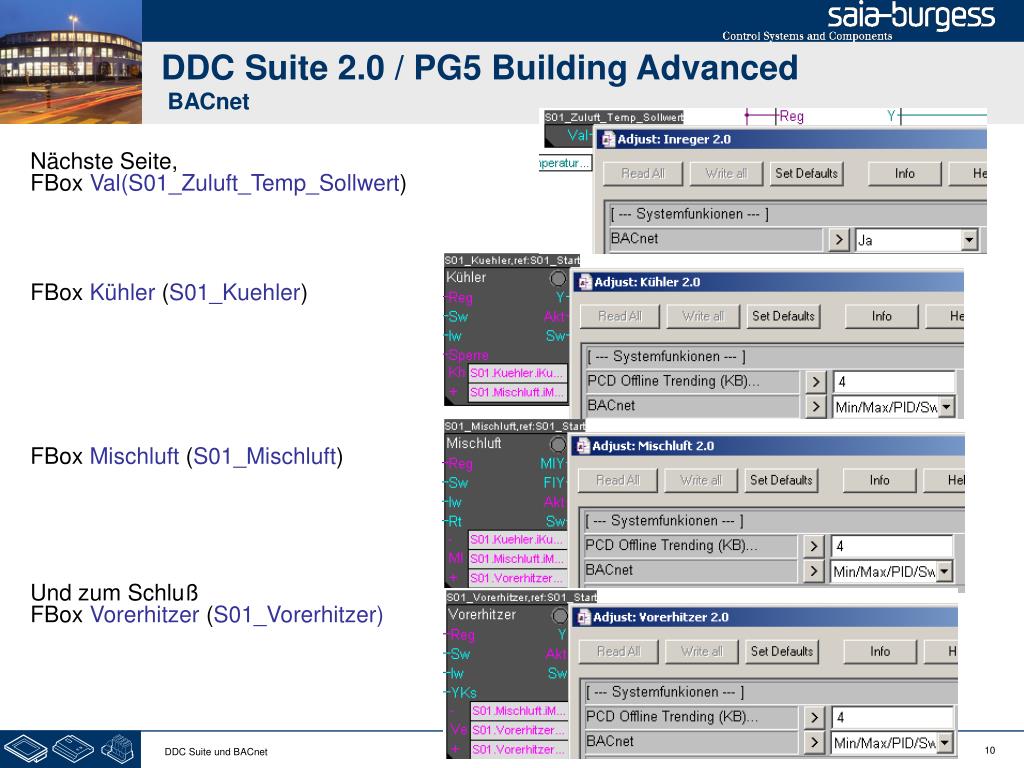Click Read All in Adjust: Inreger dialog
1024x768 pixels.
coord(643,174)
